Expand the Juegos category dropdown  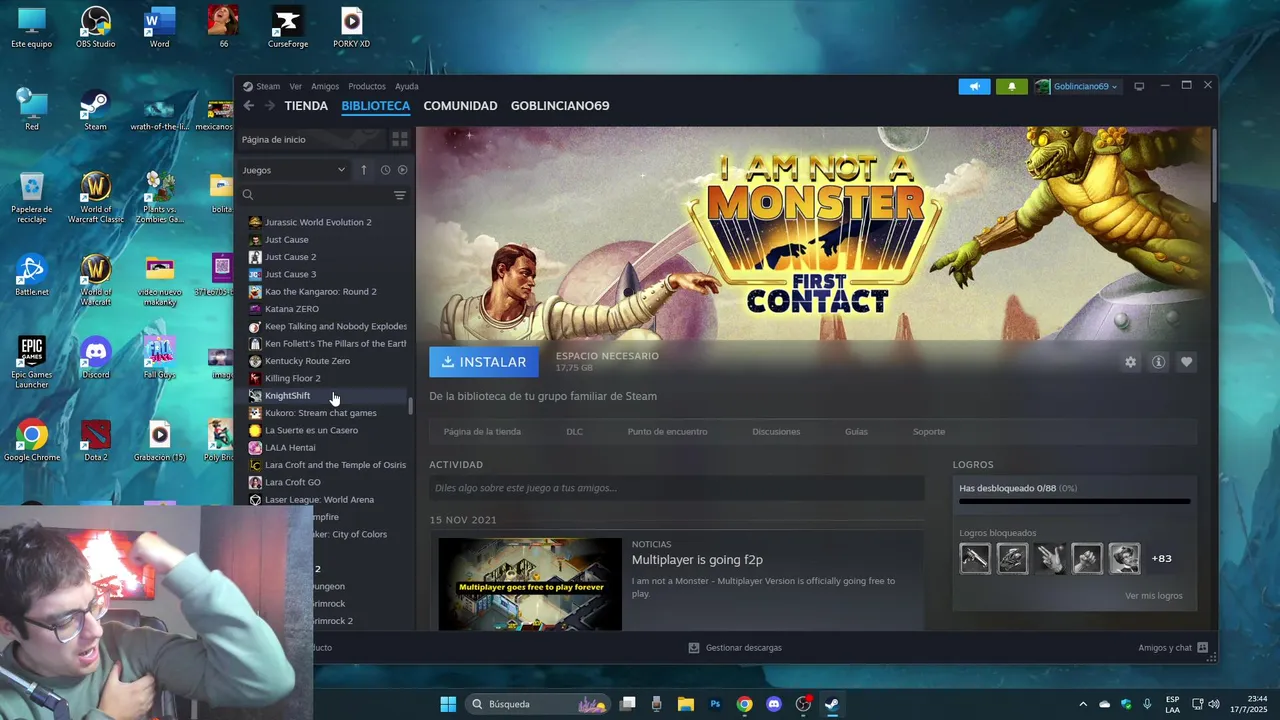click(x=294, y=170)
